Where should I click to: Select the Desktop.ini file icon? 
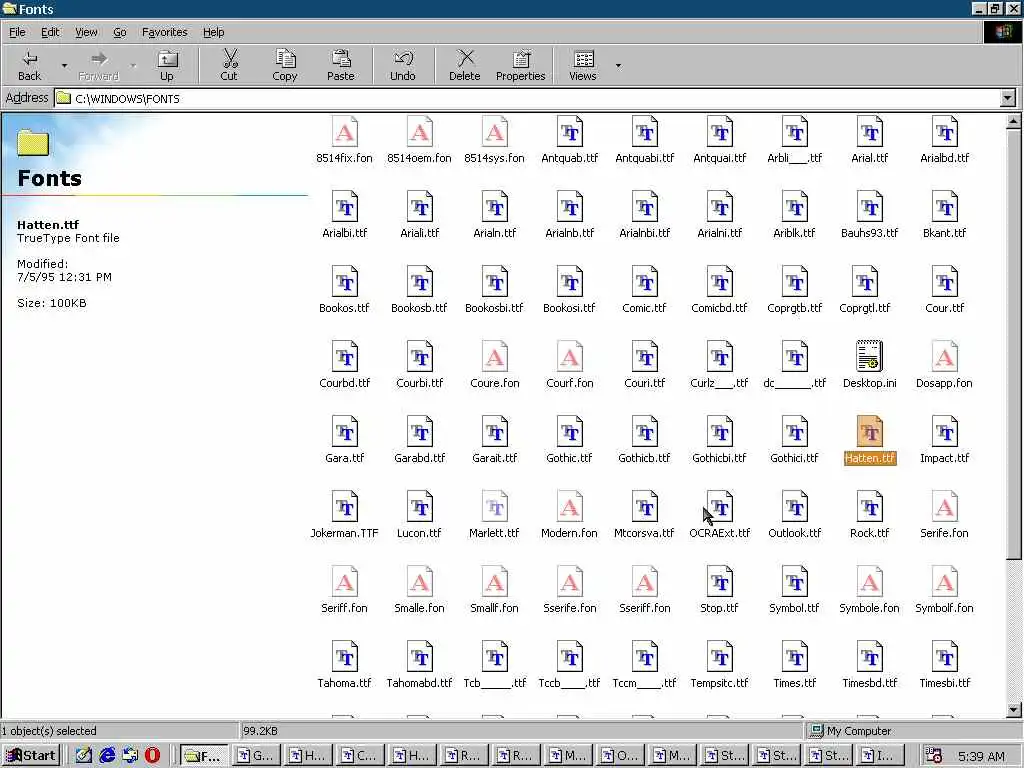[870, 357]
